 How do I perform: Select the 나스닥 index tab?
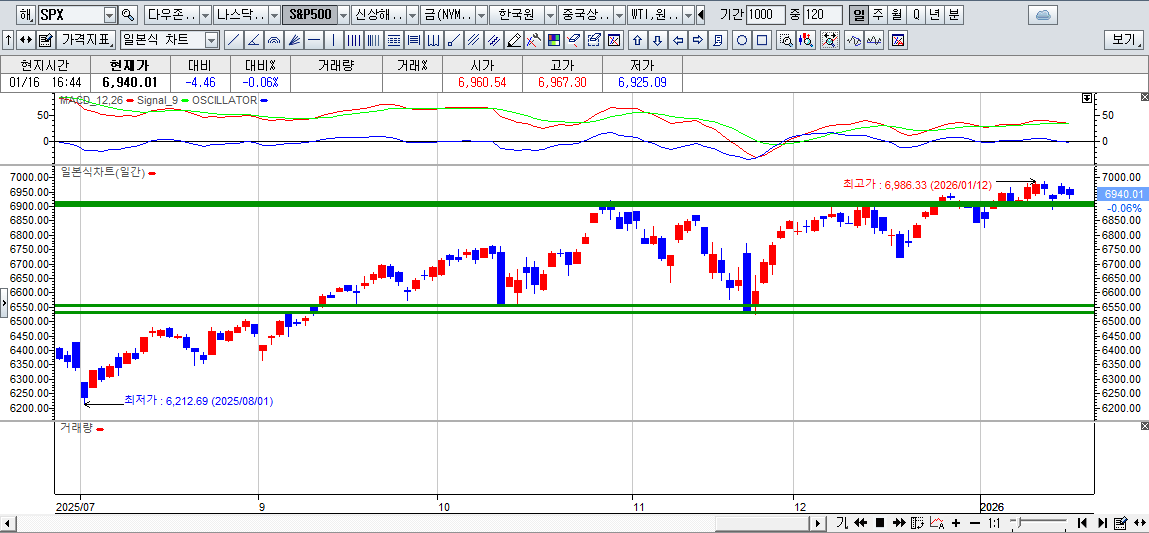(241, 15)
